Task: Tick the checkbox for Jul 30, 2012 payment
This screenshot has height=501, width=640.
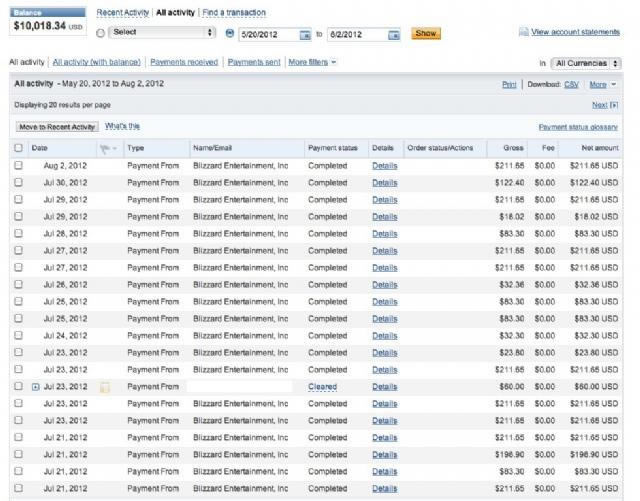Action: pos(18,182)
